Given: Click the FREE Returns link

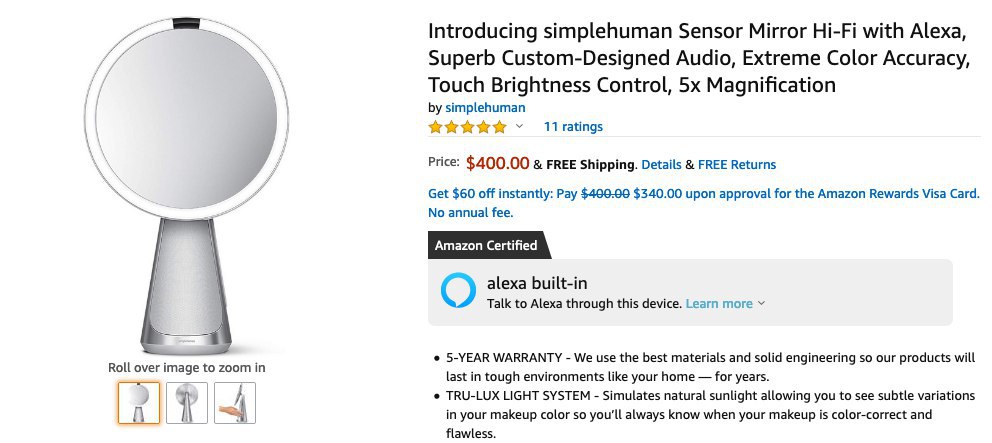Looking at the screenshot, I should [x=736, y=164].
